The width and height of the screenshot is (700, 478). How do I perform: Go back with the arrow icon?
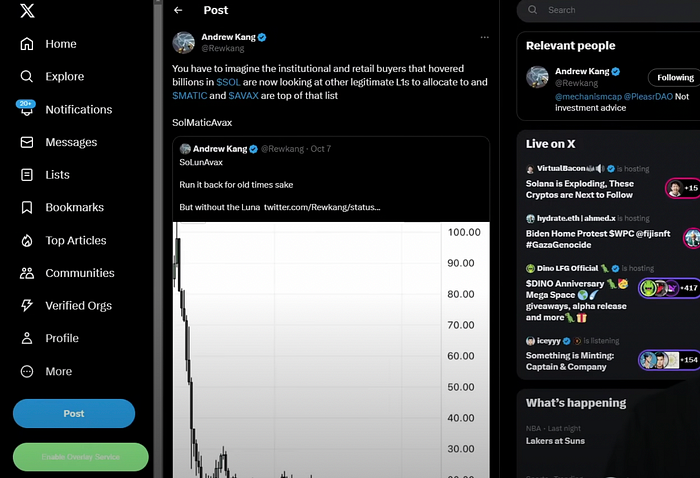point(178,10)
